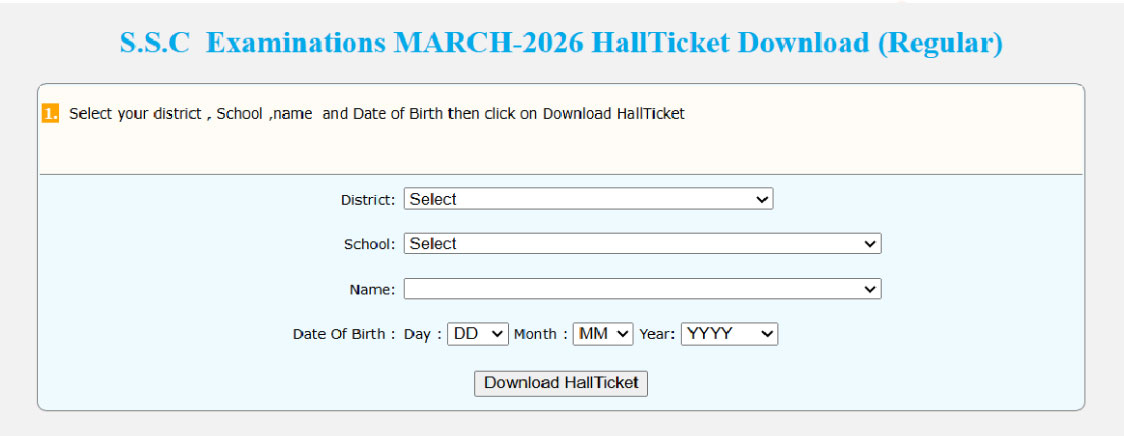Click the "Year:" label text
This screenshot has width=1124, height=436.
click(658, 335)
